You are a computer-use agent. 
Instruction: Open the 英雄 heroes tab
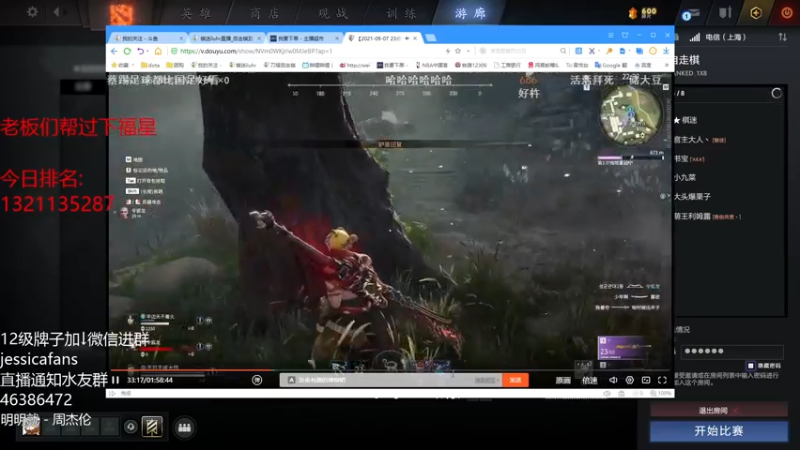196,13
